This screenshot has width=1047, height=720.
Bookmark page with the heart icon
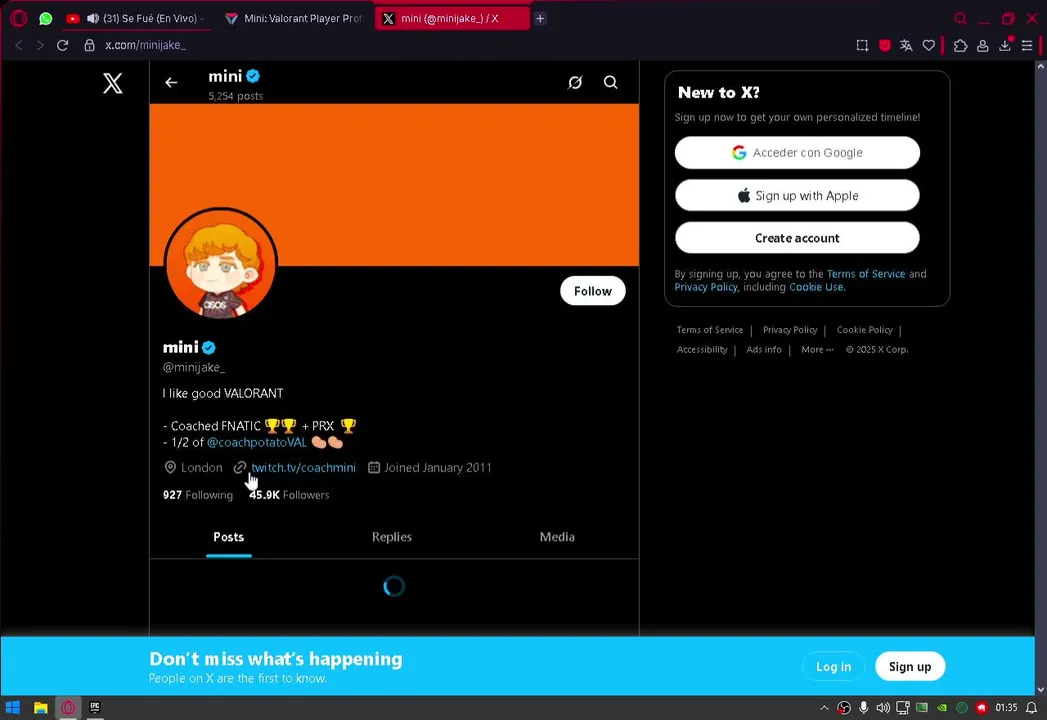(x=928, y=45)
